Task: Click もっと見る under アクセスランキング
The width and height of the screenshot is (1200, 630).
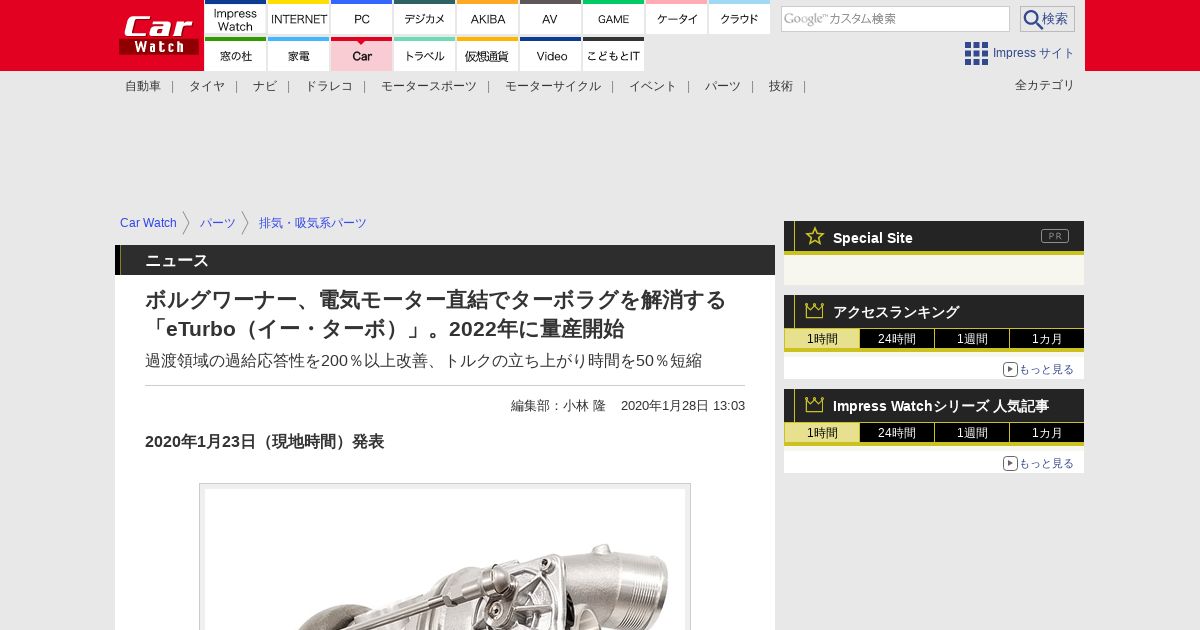Action: pyautogui.click(x=1039, y=369)
